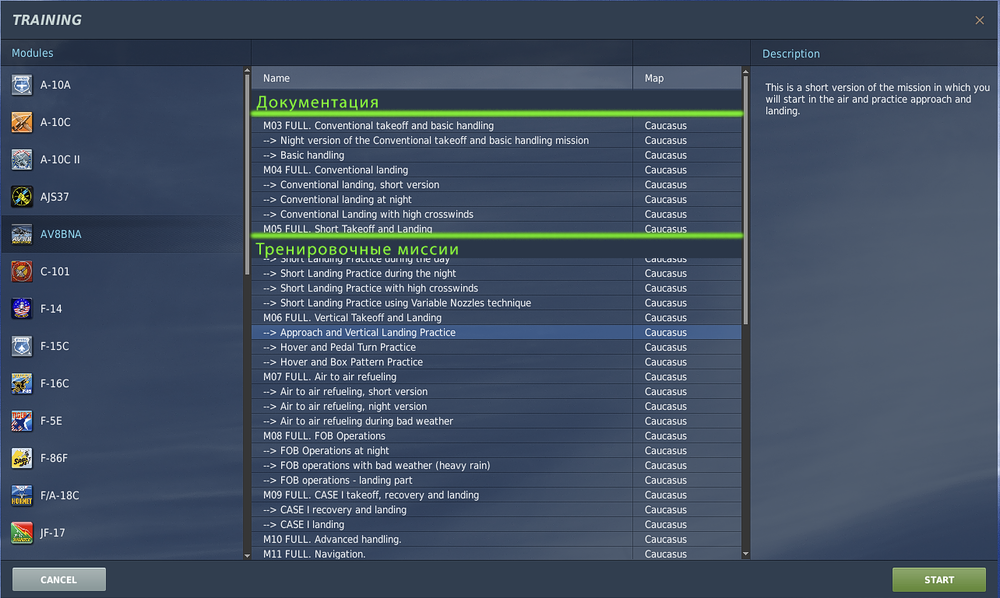Select the CASE I landing mission

(x=496, y=524)
